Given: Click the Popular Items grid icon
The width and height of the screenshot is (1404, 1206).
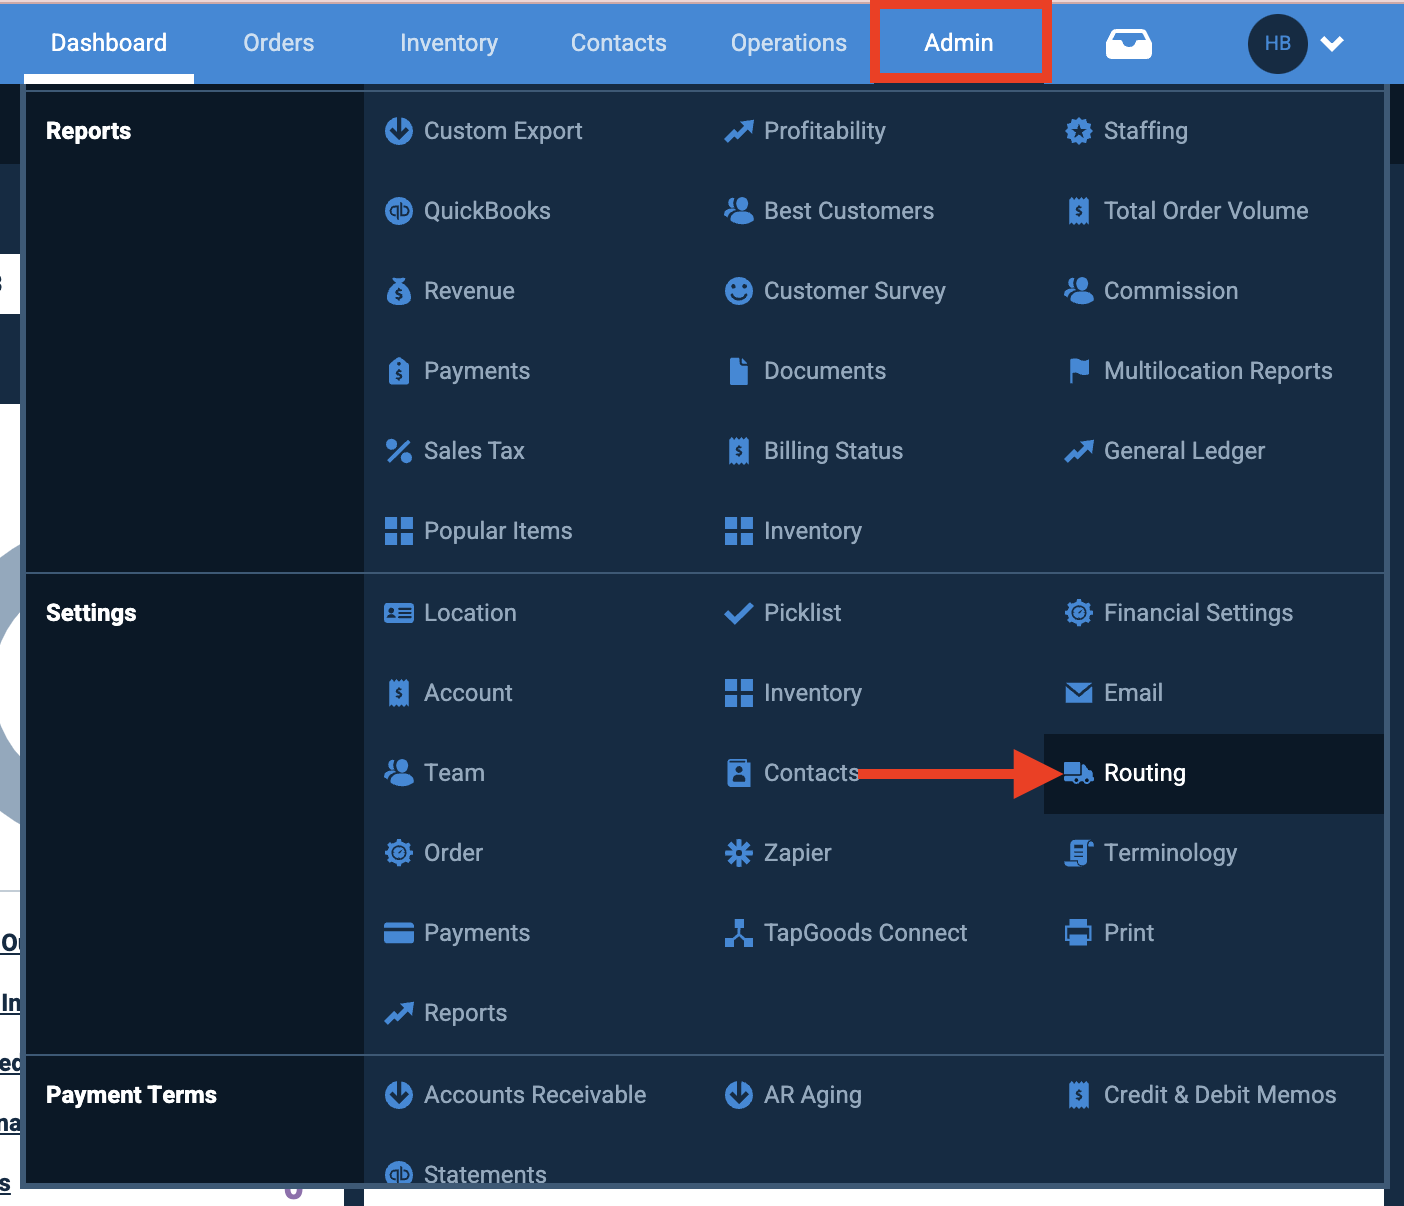Looking at the screenshot, I should tap(399, 531).
